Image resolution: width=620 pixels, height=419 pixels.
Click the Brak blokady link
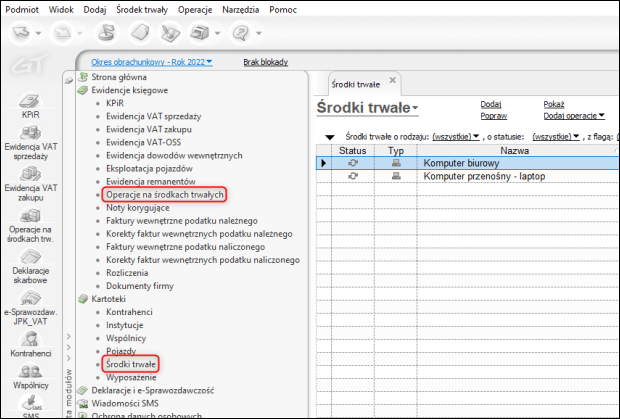point(266,62)
